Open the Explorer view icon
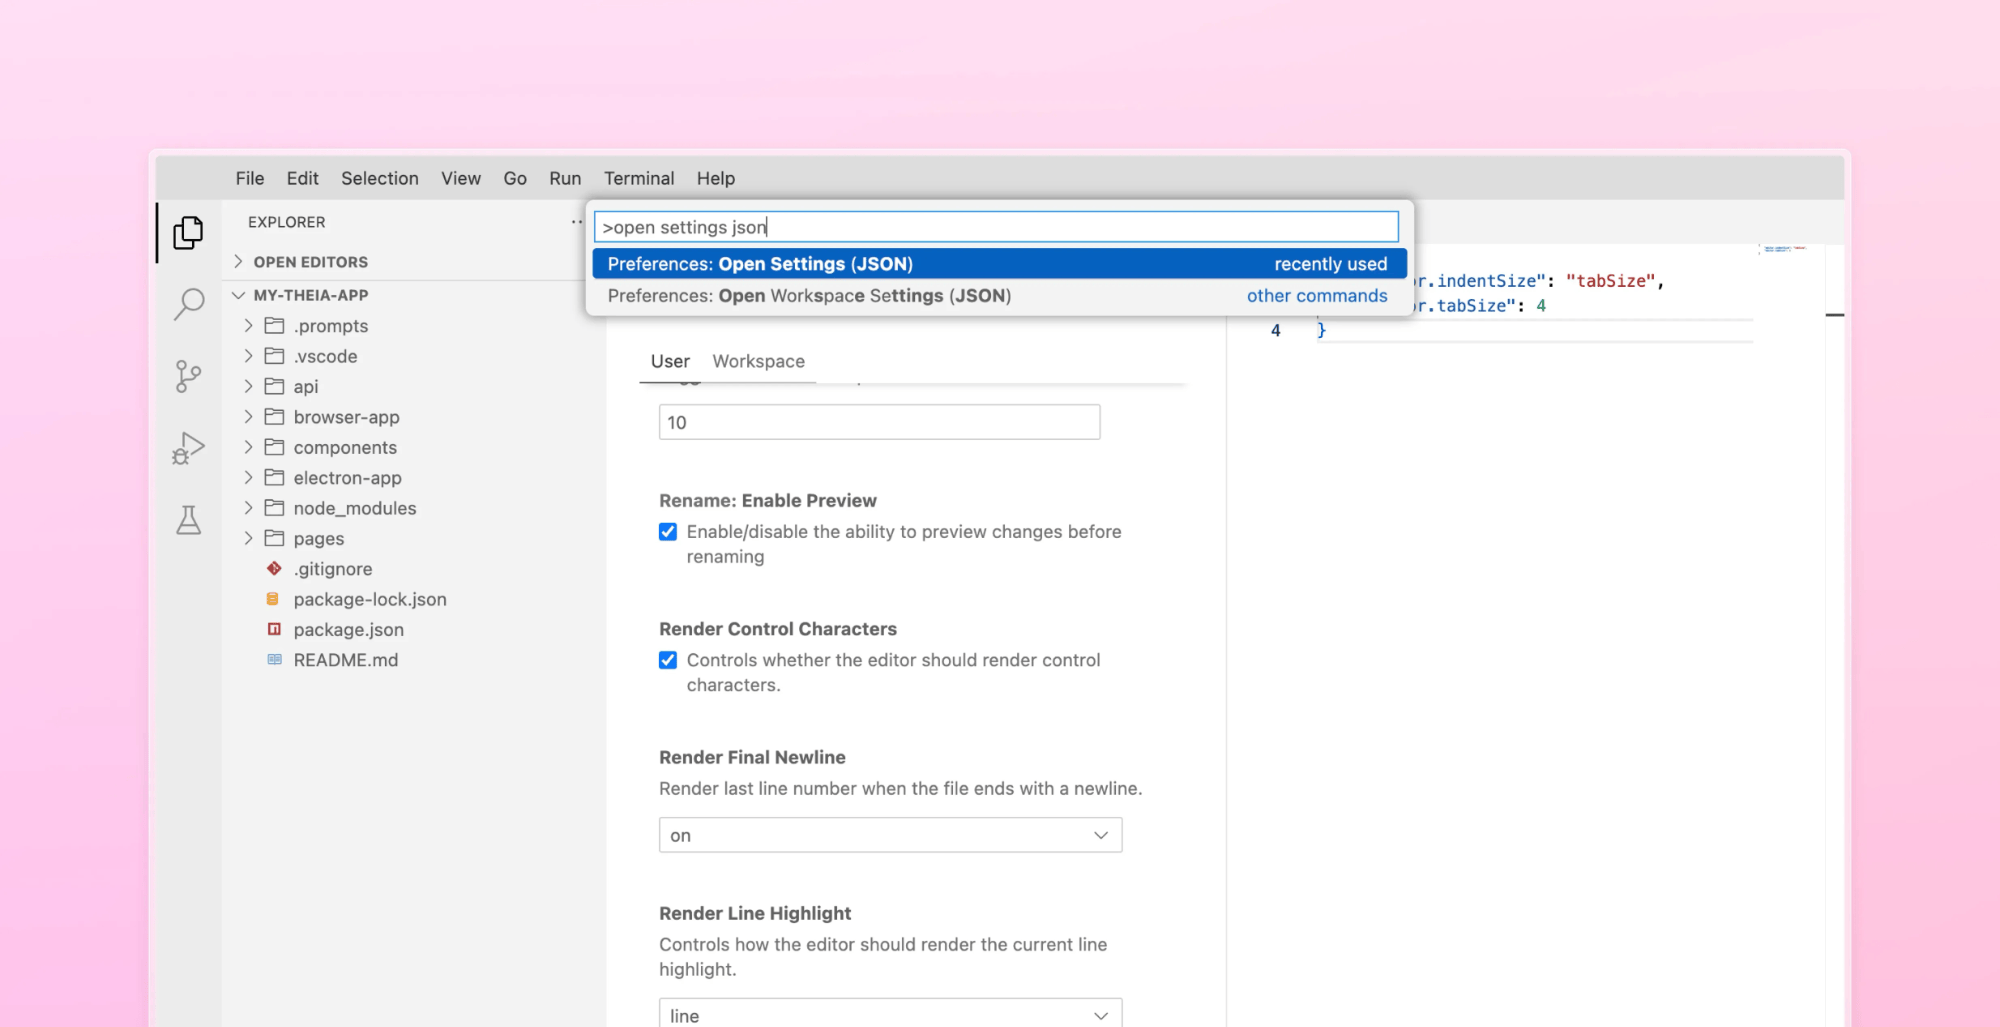2000x1027 pixels. point(188,232)
